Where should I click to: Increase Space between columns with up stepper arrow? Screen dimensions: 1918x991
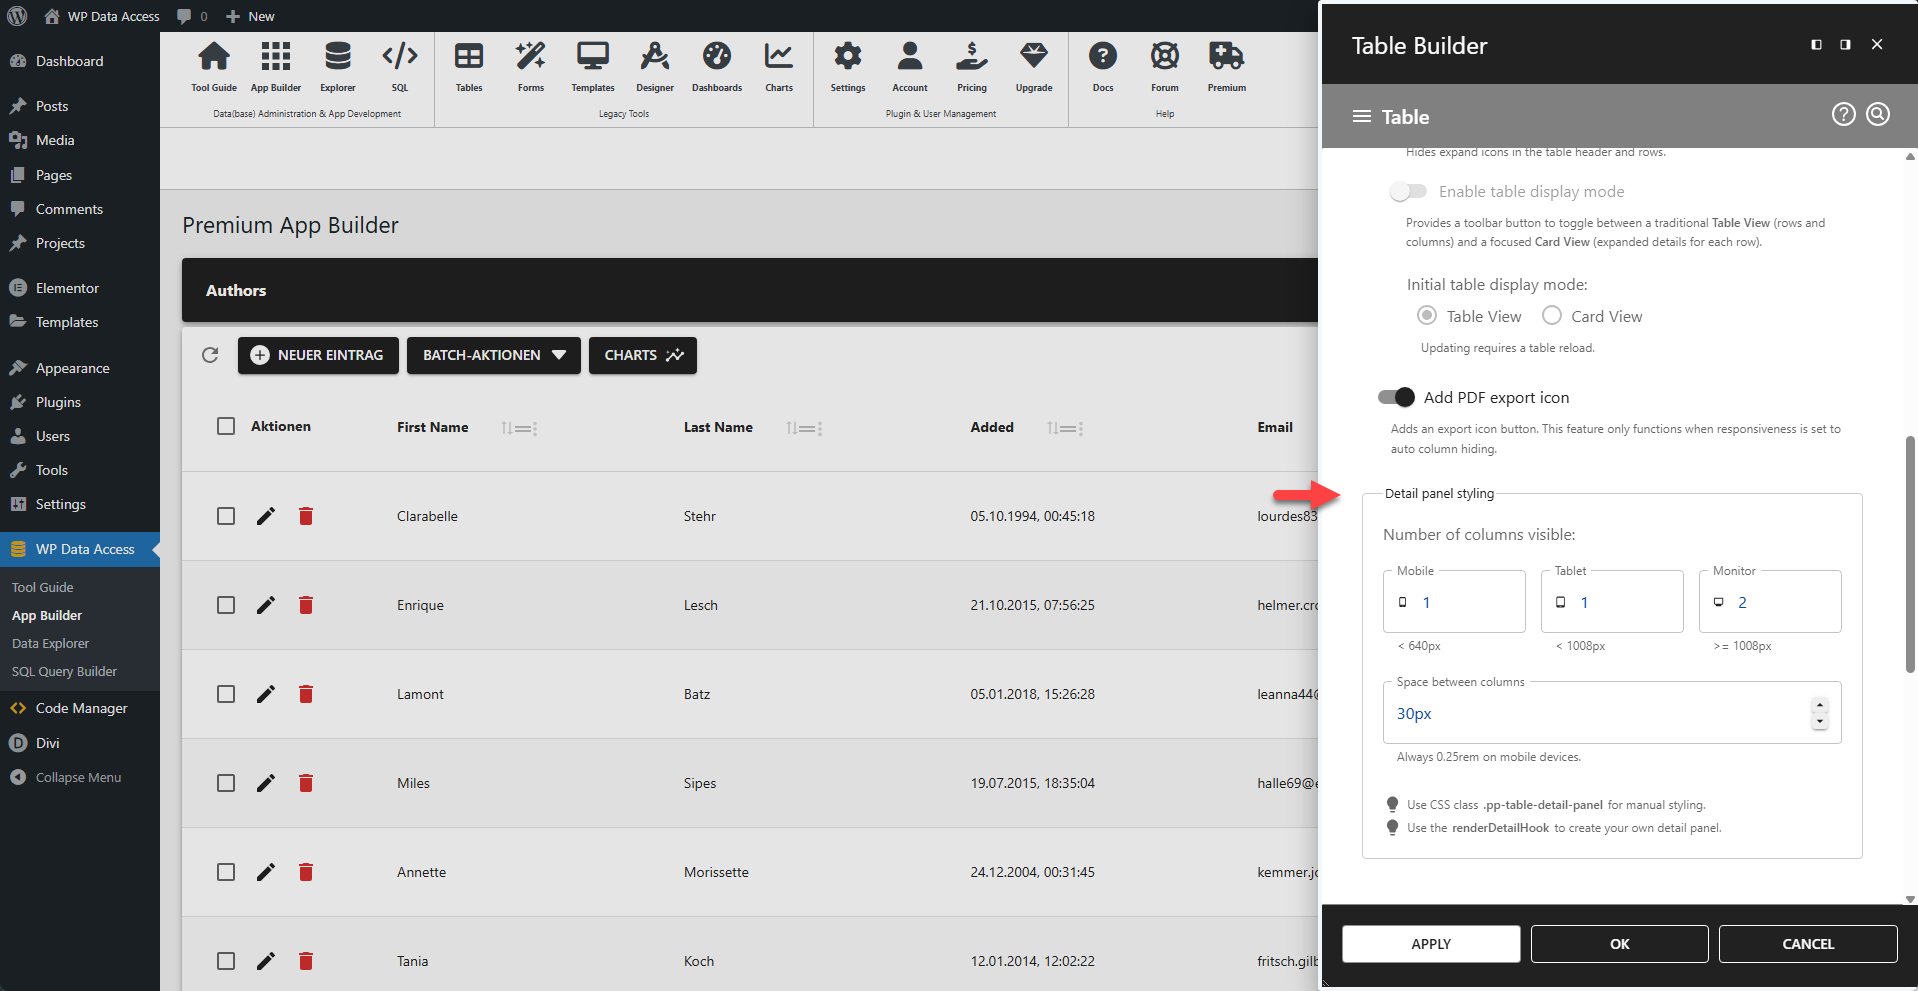1818,706
